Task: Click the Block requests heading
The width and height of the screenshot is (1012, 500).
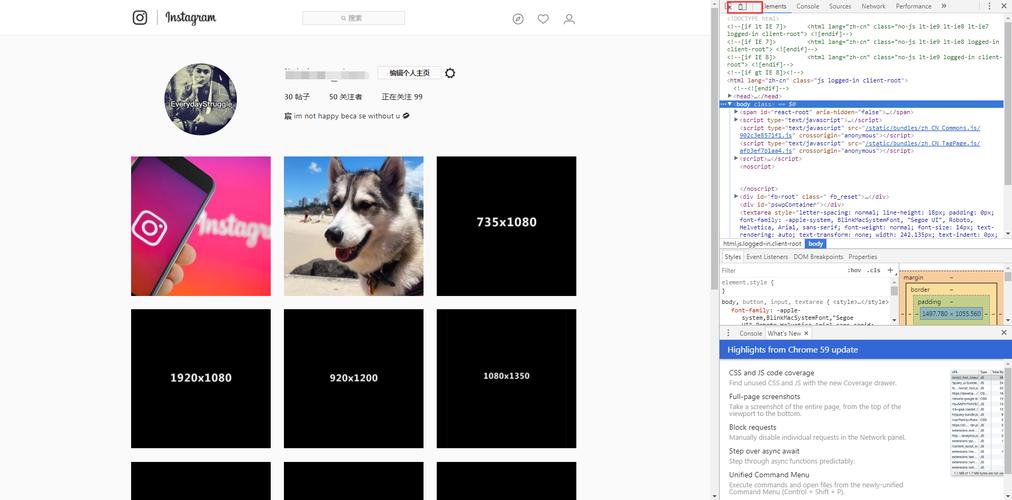Action: coord(753,427)
